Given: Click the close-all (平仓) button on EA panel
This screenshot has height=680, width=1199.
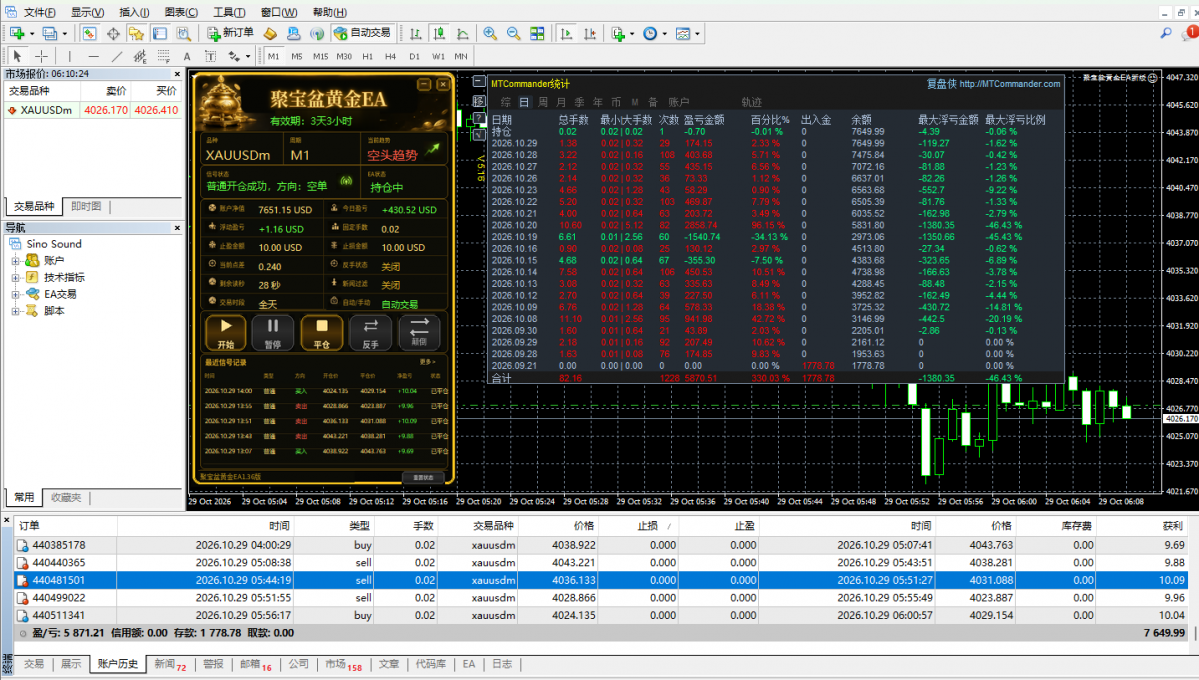Looking at the screenshot, I should [x=321, y=333].
